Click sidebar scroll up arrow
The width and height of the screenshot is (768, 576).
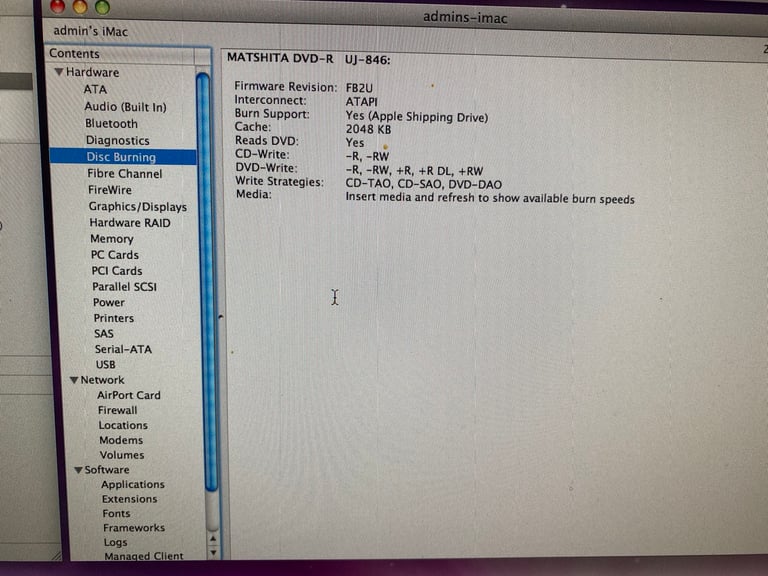click(x=213, y=539)
